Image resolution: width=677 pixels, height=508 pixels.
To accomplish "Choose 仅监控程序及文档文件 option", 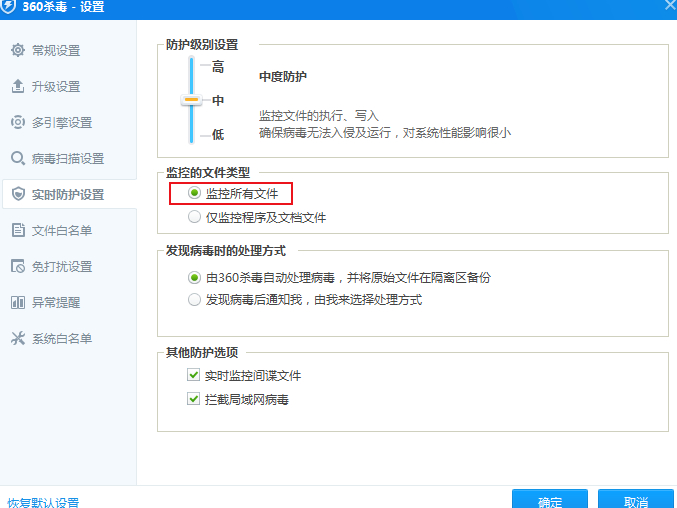I will pos(194,217).
